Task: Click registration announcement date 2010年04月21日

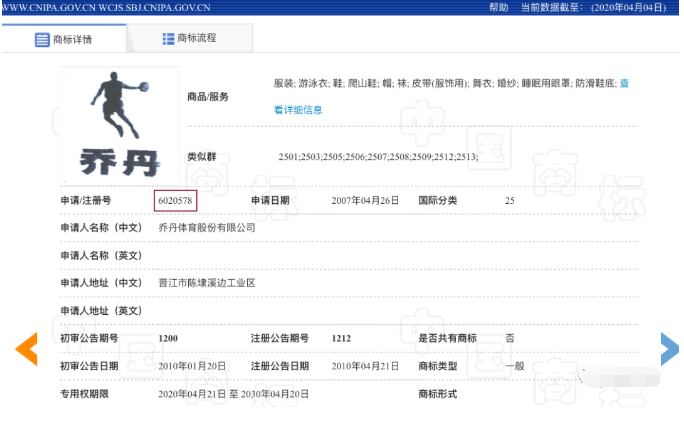Action: coord(365,366)
